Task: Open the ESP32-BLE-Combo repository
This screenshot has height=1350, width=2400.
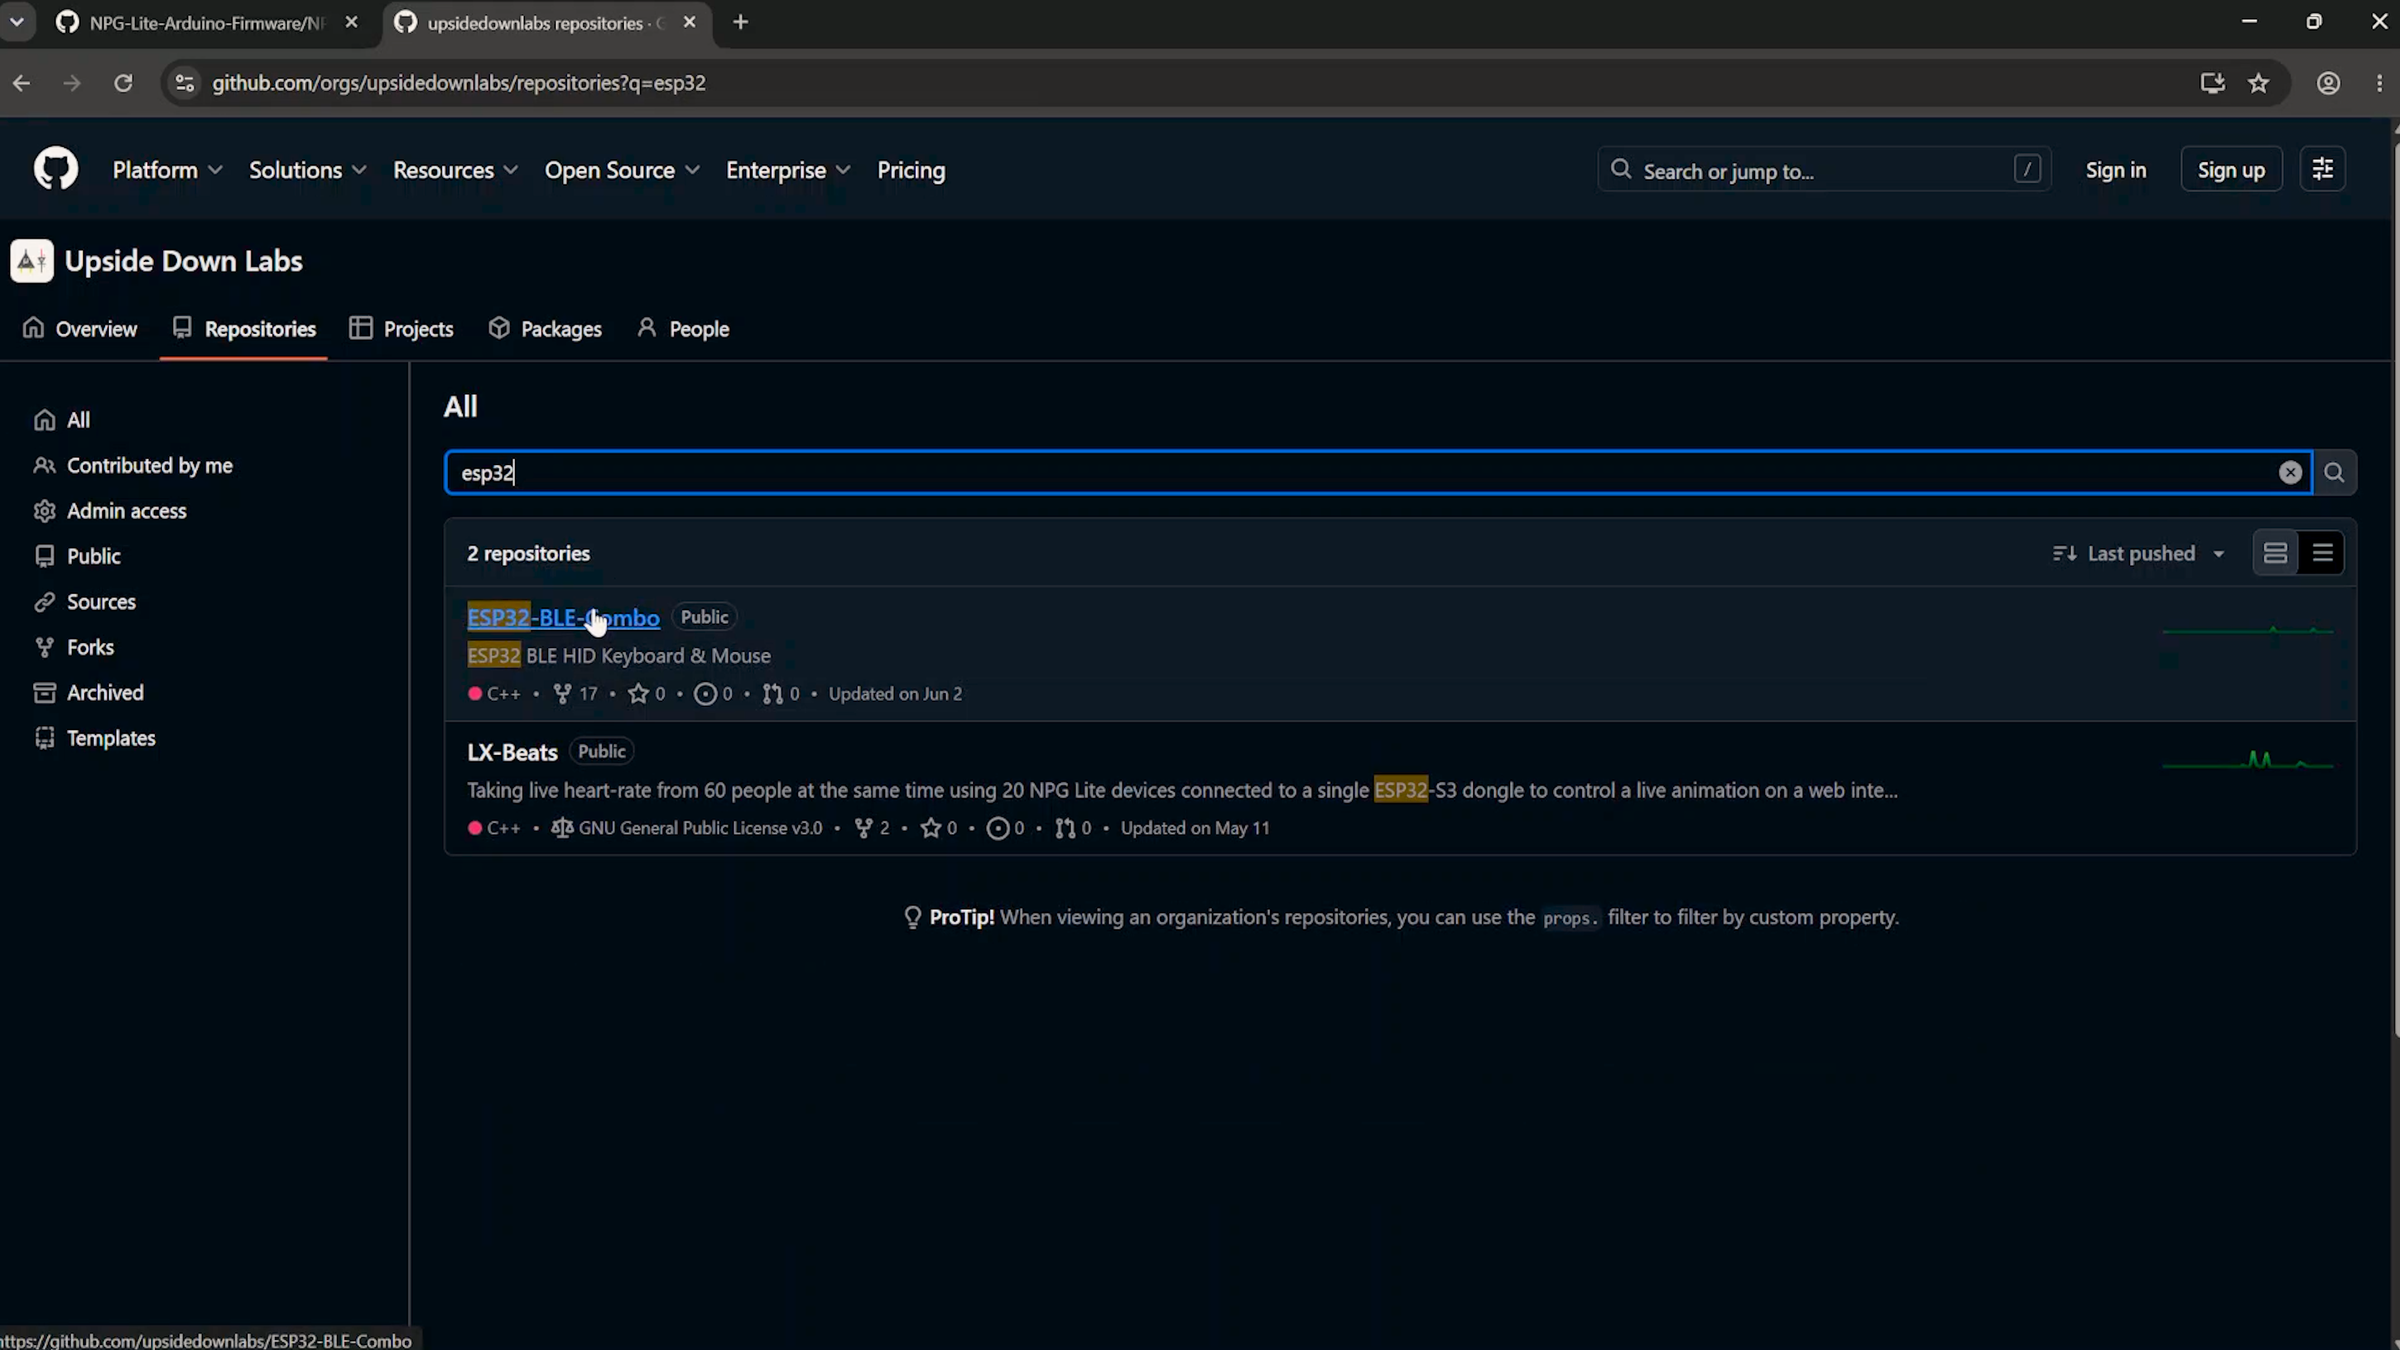Action: tap(563, 618)
